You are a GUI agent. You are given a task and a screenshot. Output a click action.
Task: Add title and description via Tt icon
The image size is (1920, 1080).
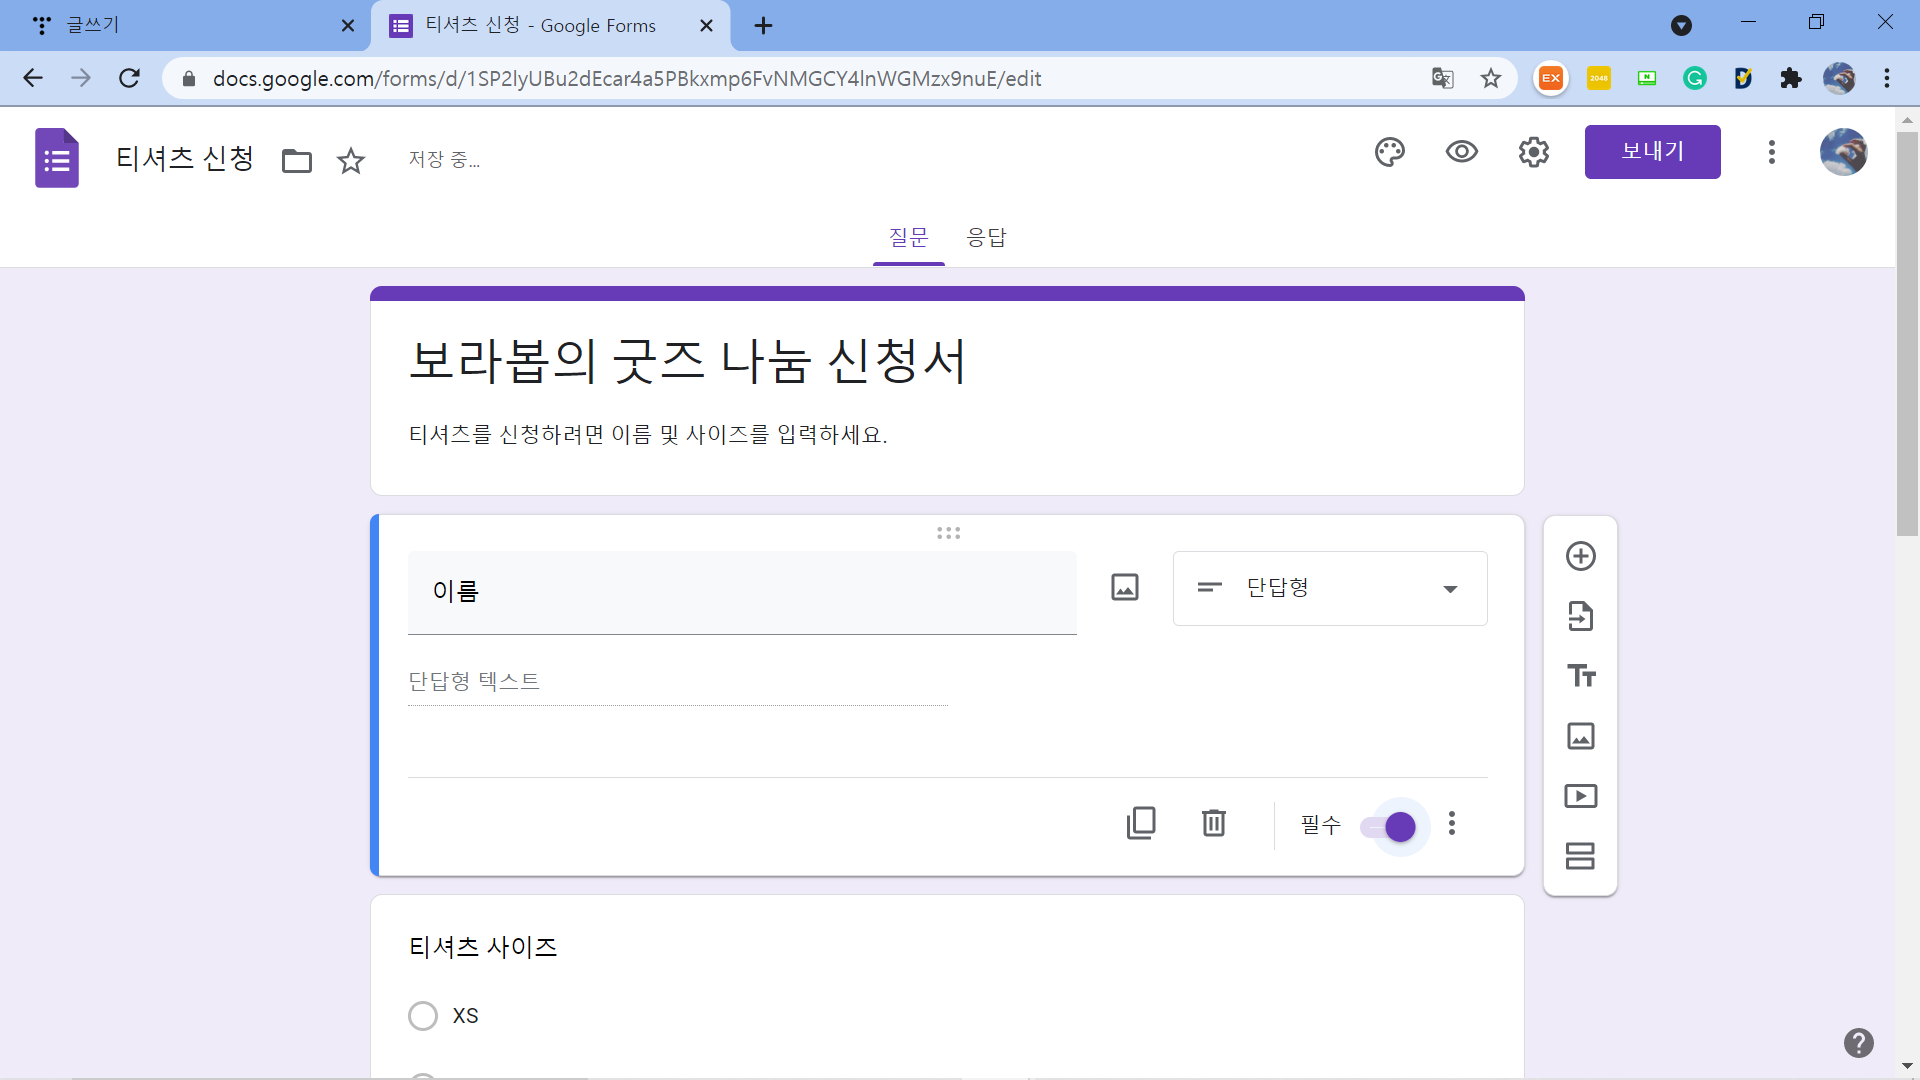(x=1580, y=676)
